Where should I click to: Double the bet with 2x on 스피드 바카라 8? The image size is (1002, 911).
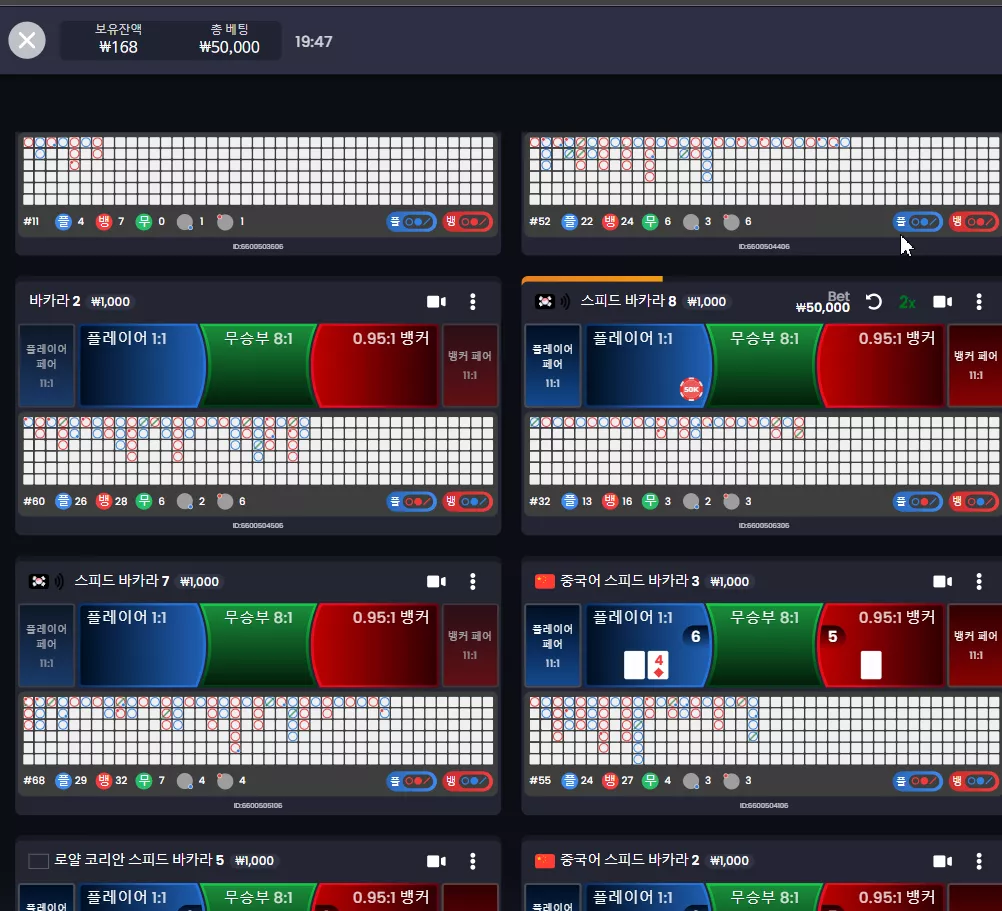click(907, 302)
